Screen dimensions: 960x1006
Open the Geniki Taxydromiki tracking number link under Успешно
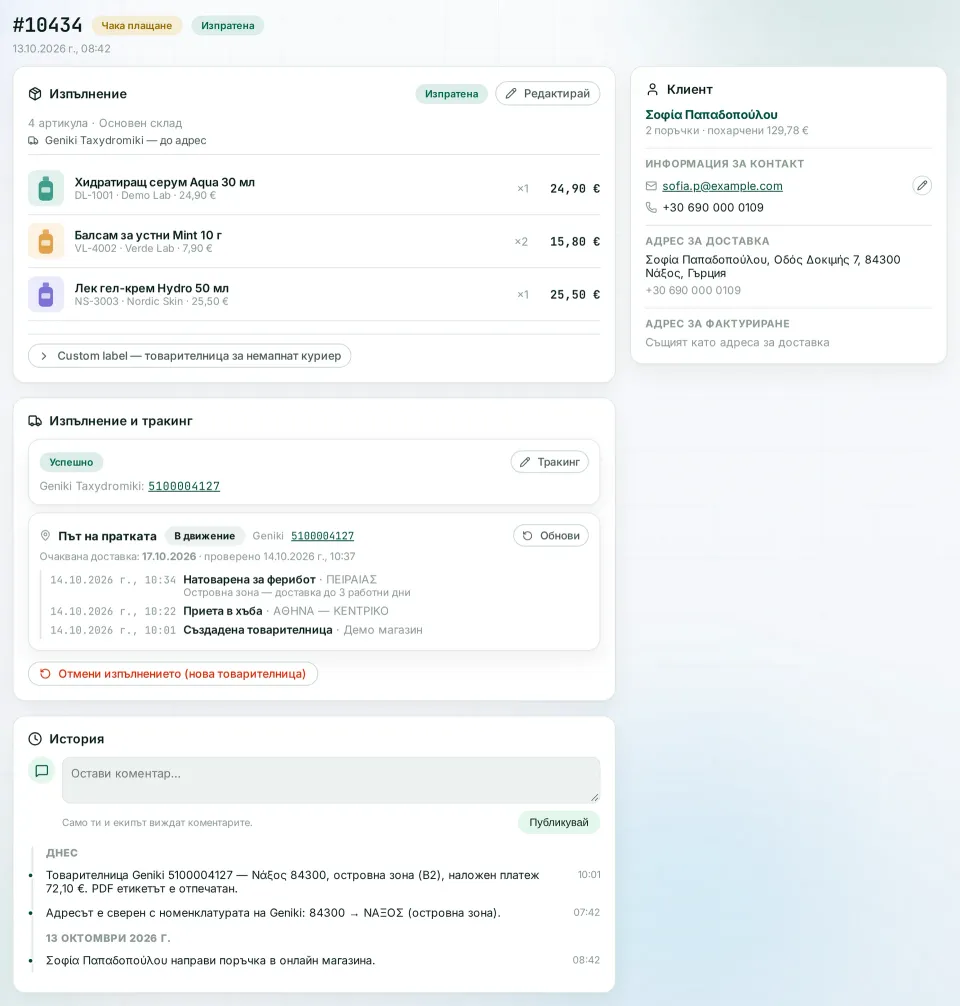click(184, 486)
